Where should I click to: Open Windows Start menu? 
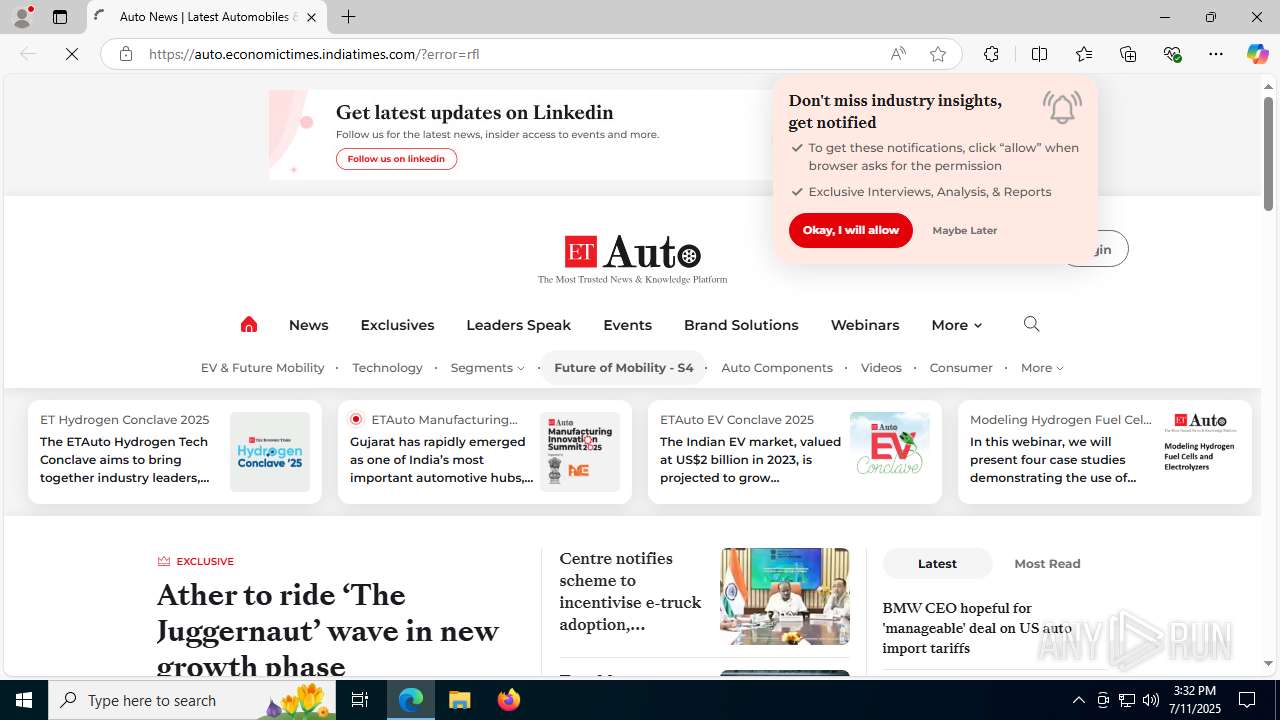(x=24, y=700)
